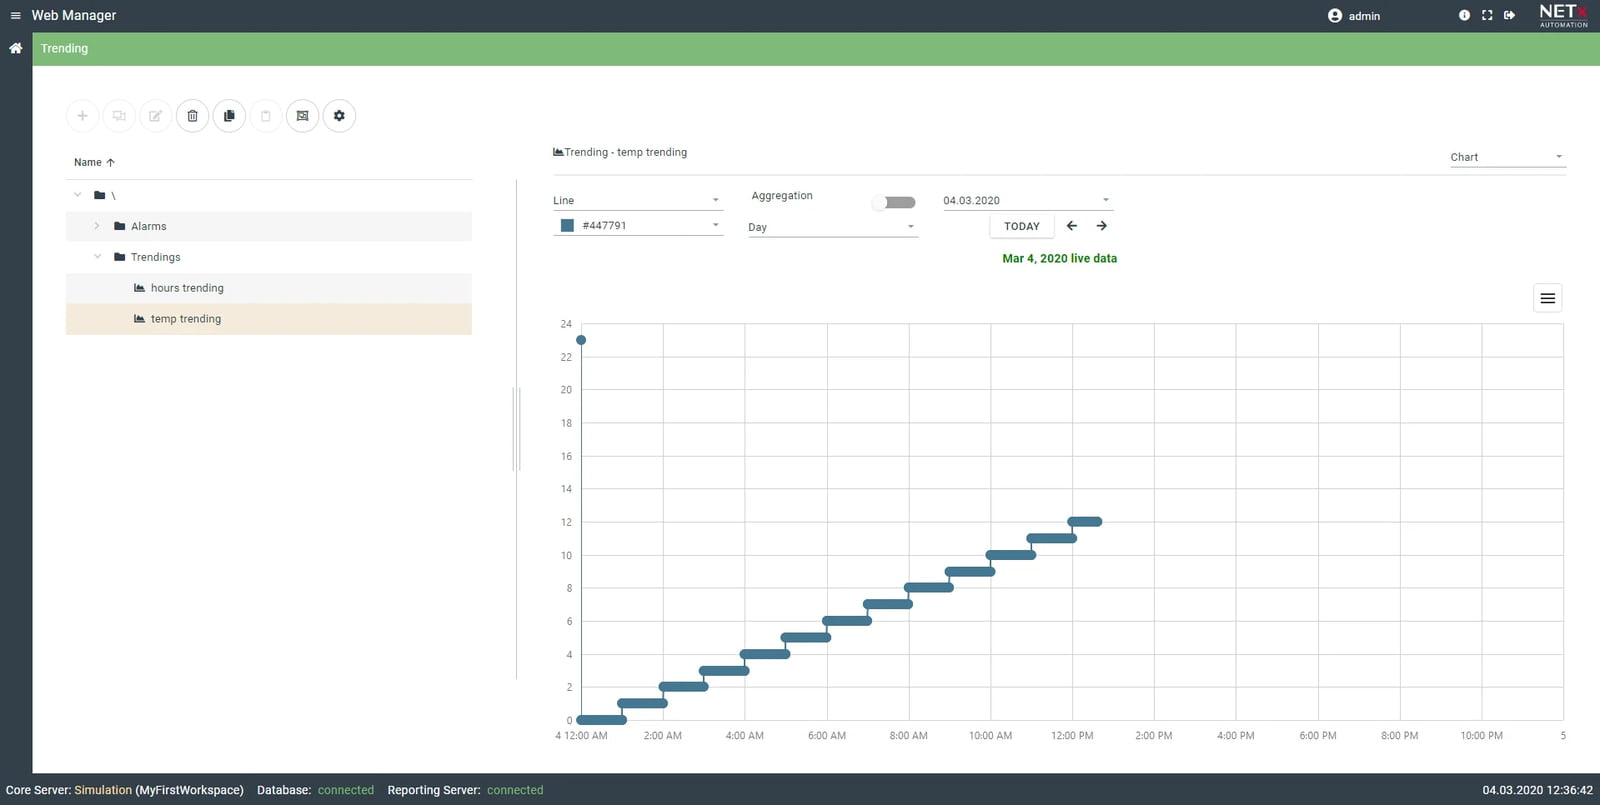
Task: Click the TODAY button
Action: click(1022, 226)
